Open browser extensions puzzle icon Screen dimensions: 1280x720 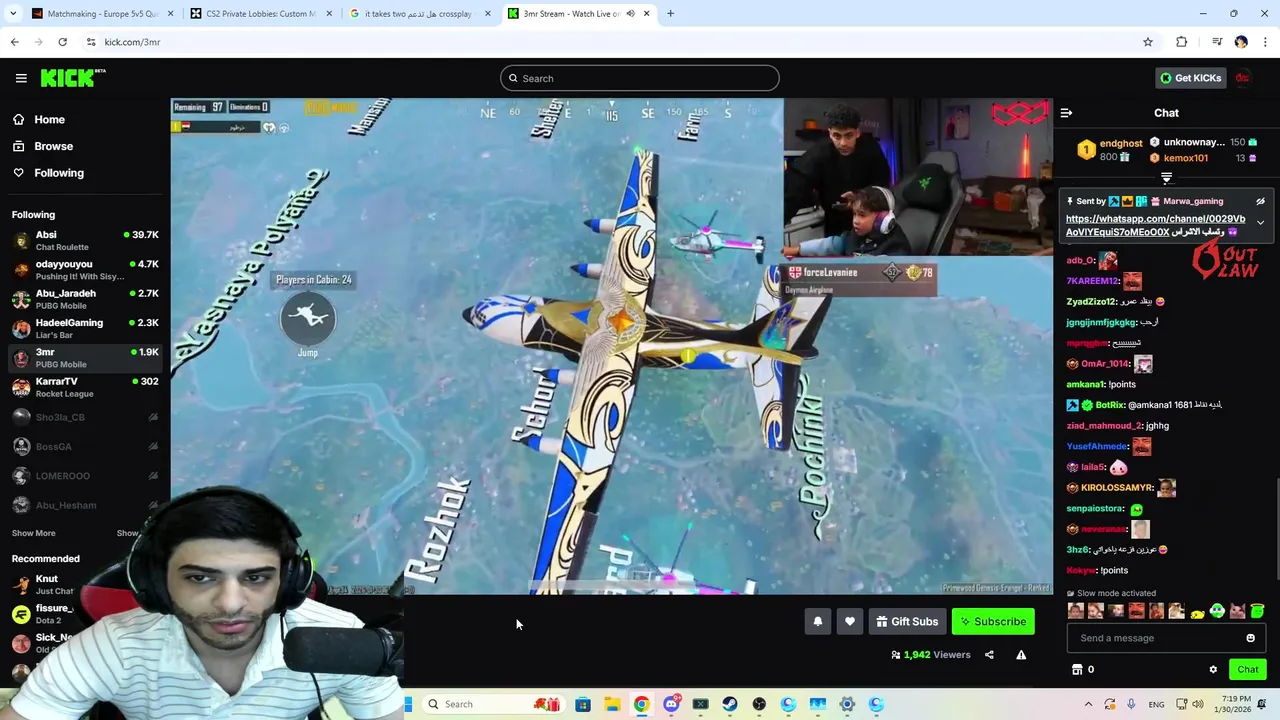click(1182, 42)
